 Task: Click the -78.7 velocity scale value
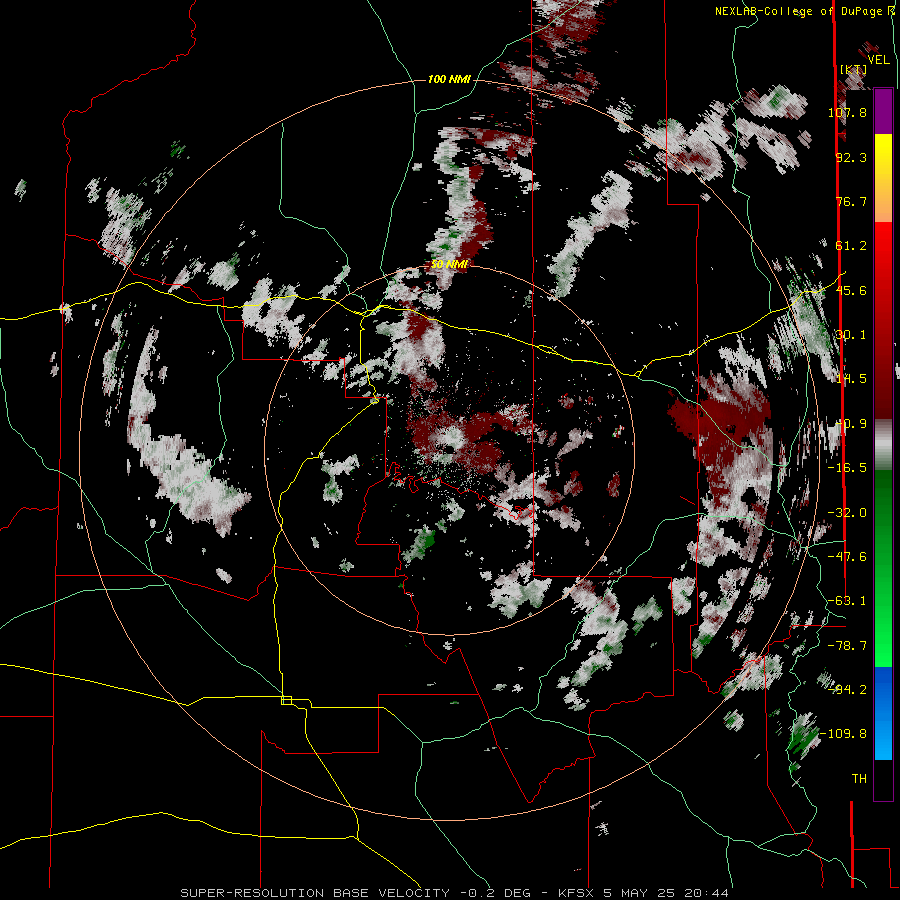click(x=847, y=646)
